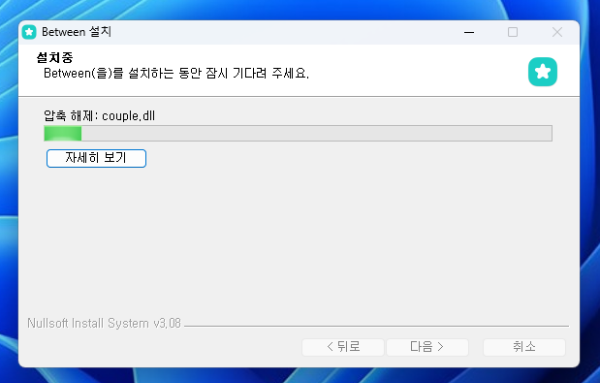Click the 'Between 설치' window title

coord(77,32)
